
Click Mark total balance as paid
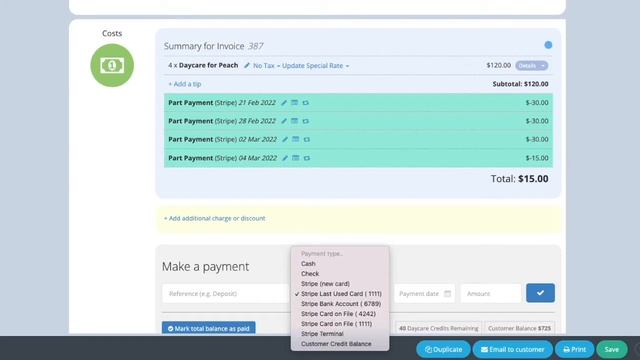[209, 328]
